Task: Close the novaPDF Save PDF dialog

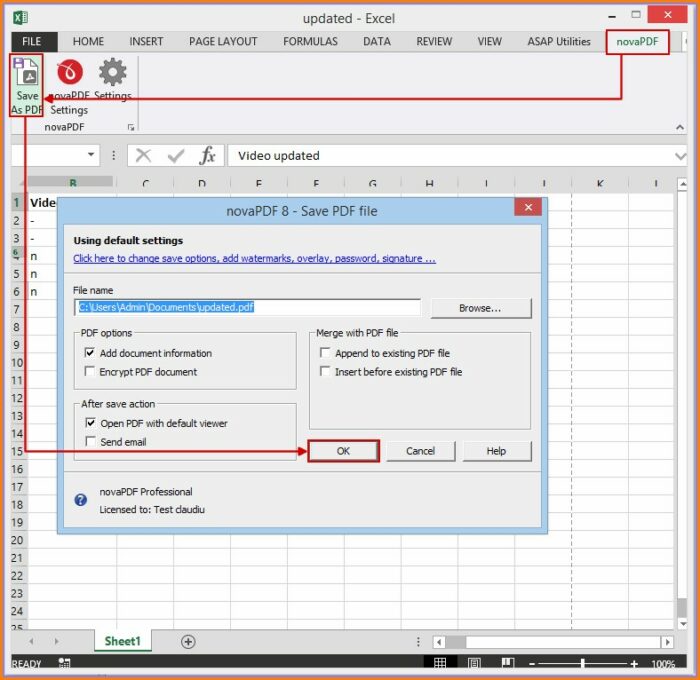Action: (528, 207)
